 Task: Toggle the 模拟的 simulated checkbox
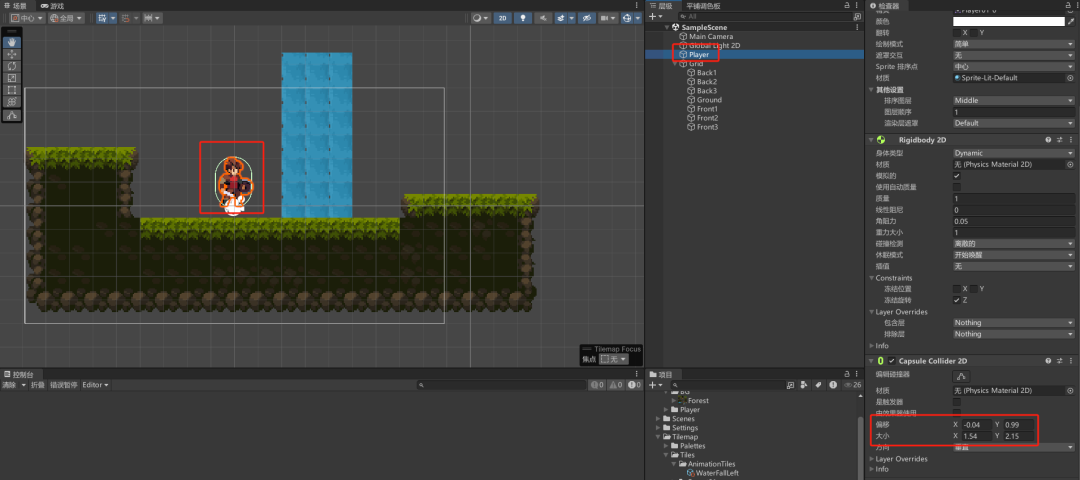pos(957,176)
